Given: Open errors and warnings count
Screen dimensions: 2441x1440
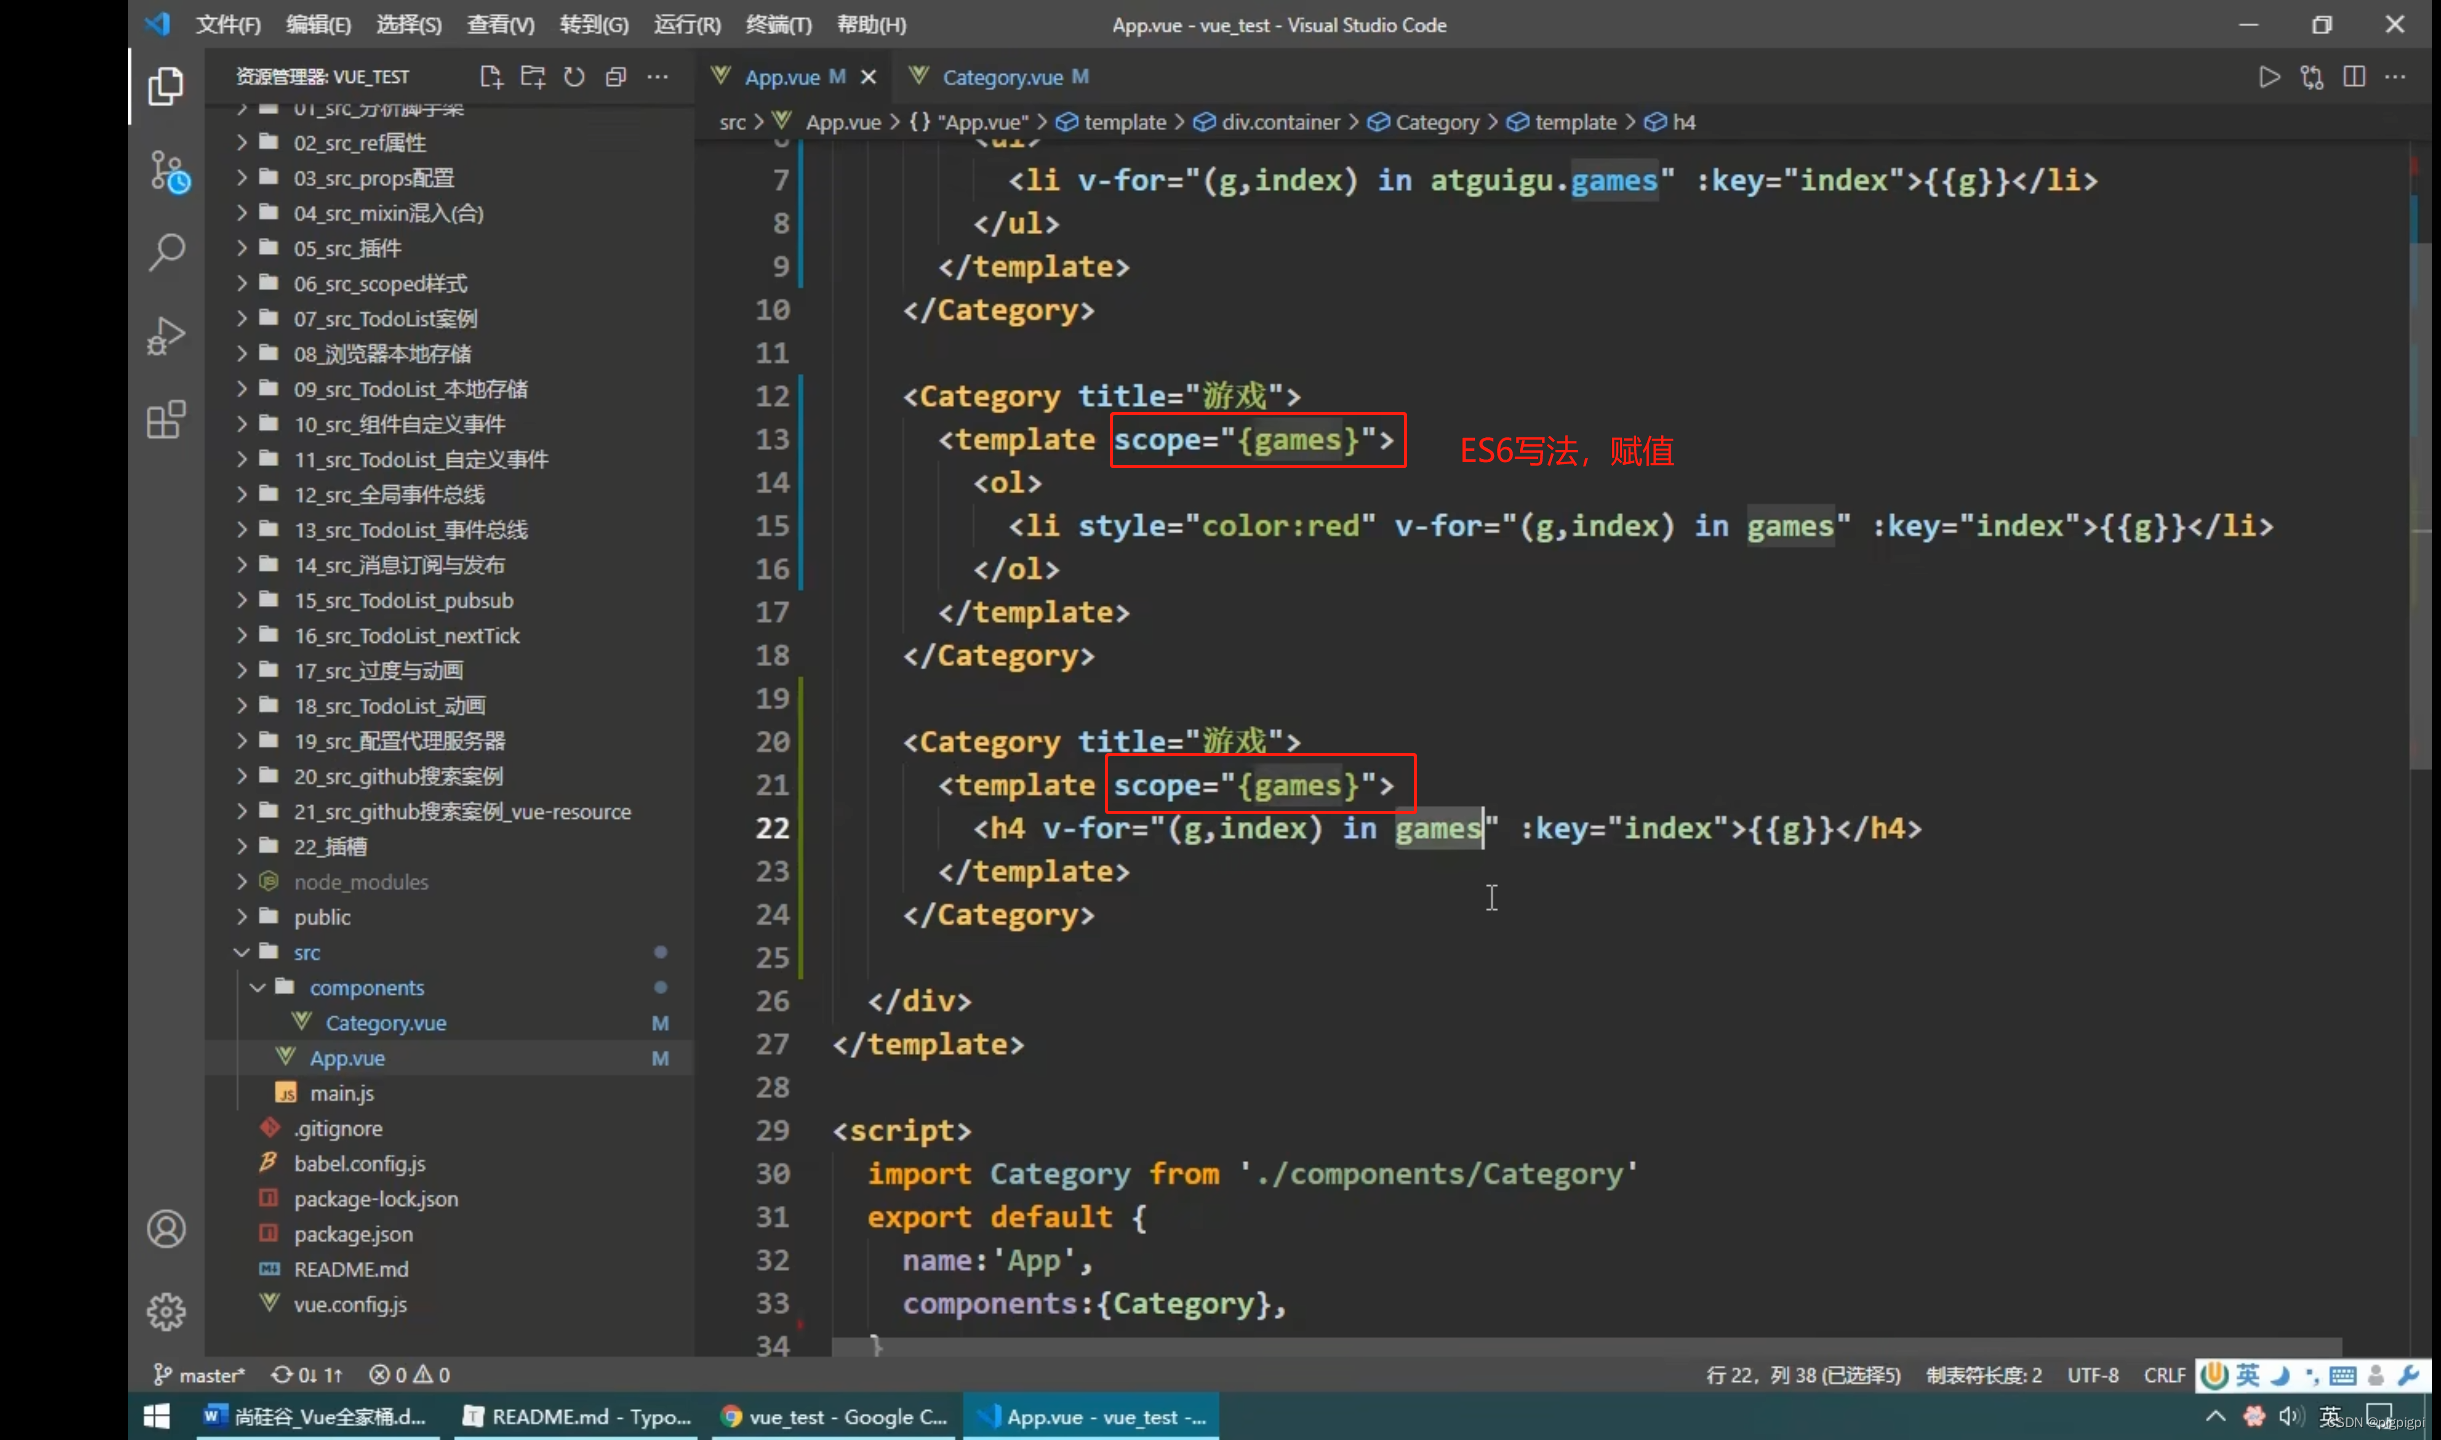Looking at the screenshot, I should (x=410, y=1375).
